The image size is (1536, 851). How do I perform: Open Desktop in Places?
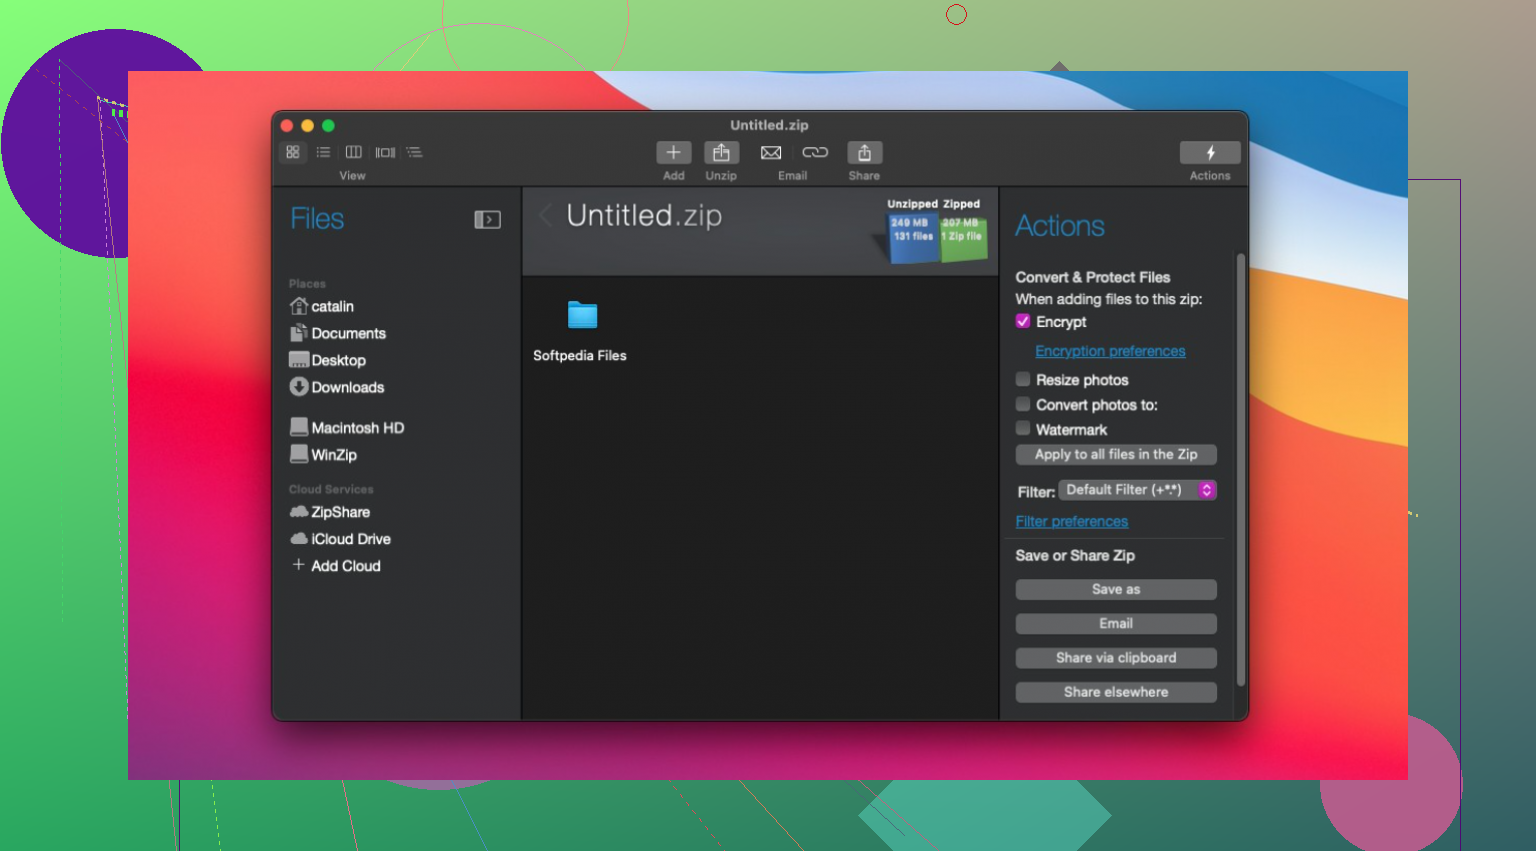click(x=328, y=360)
